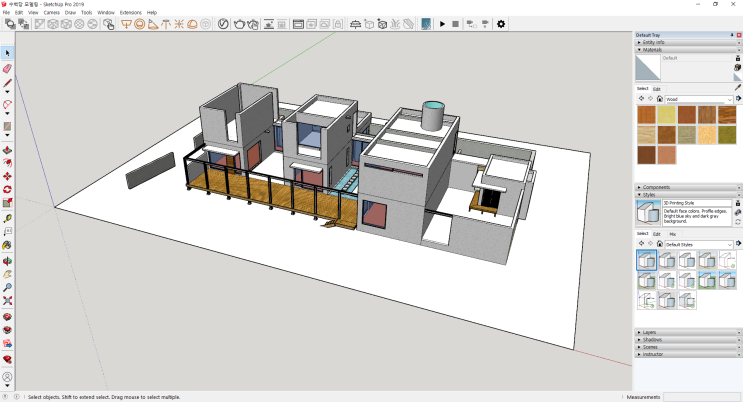Select the Scale tool
Image resolution: width=743 pixels, height=402 pixels.
[x=7, y=203]
